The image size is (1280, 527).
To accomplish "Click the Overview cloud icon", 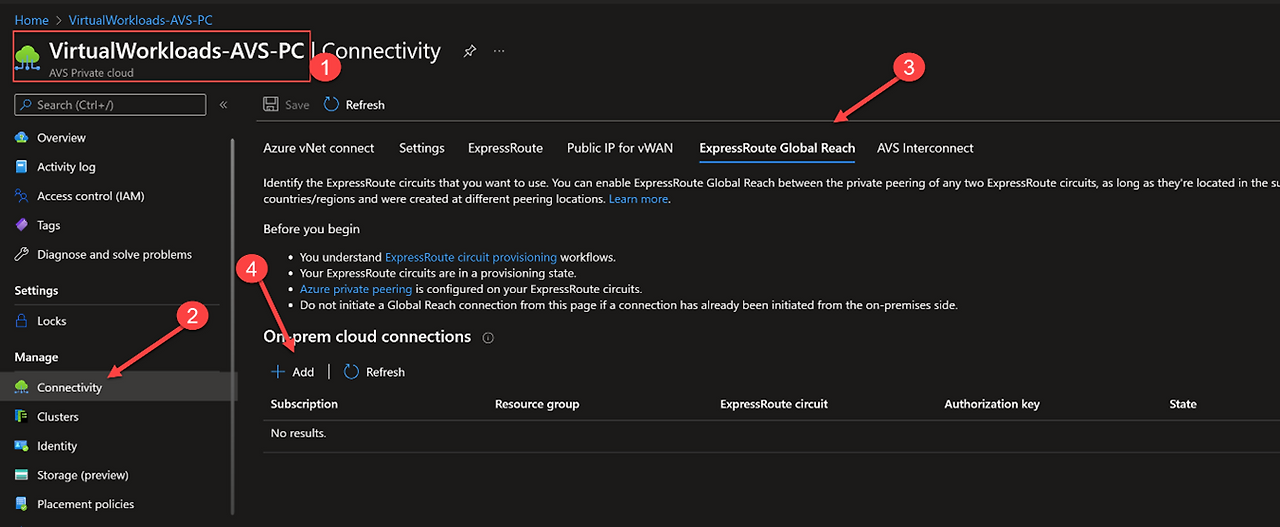I will pos(21,138).
